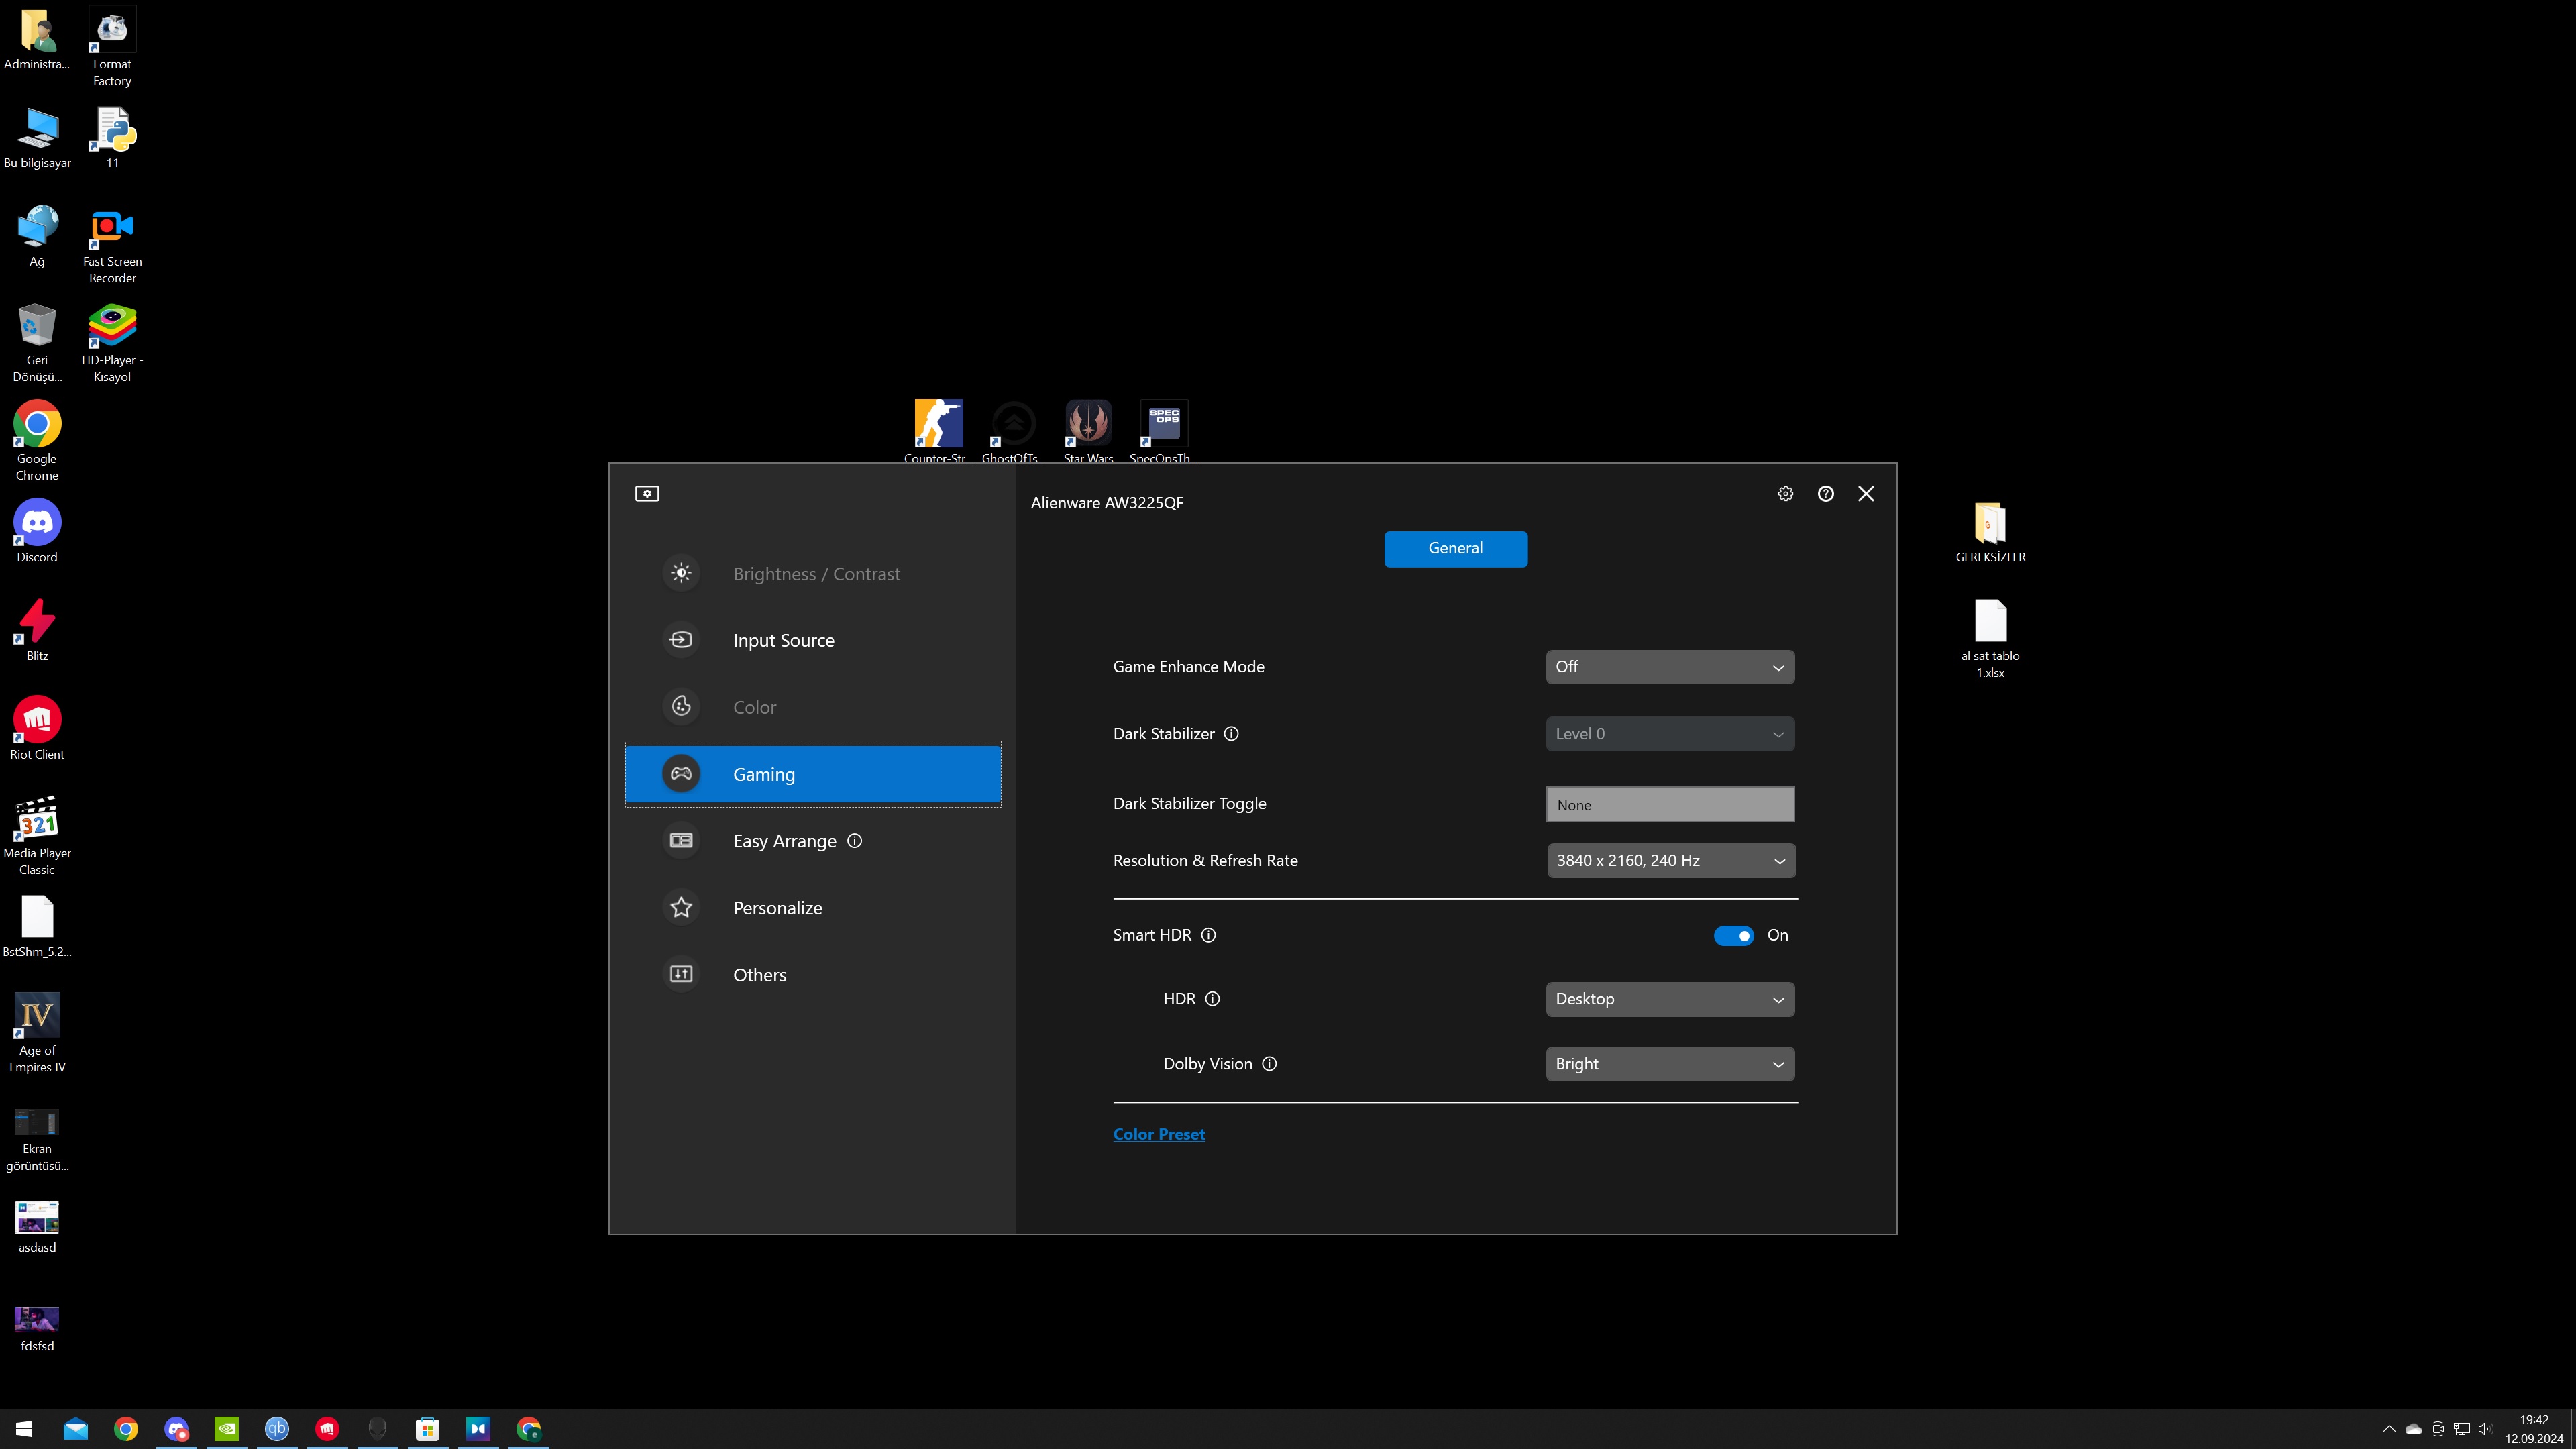Click the Smart HDR info icon
Viewport: 2576px width, 1449px height.
tap(1208, 935)
